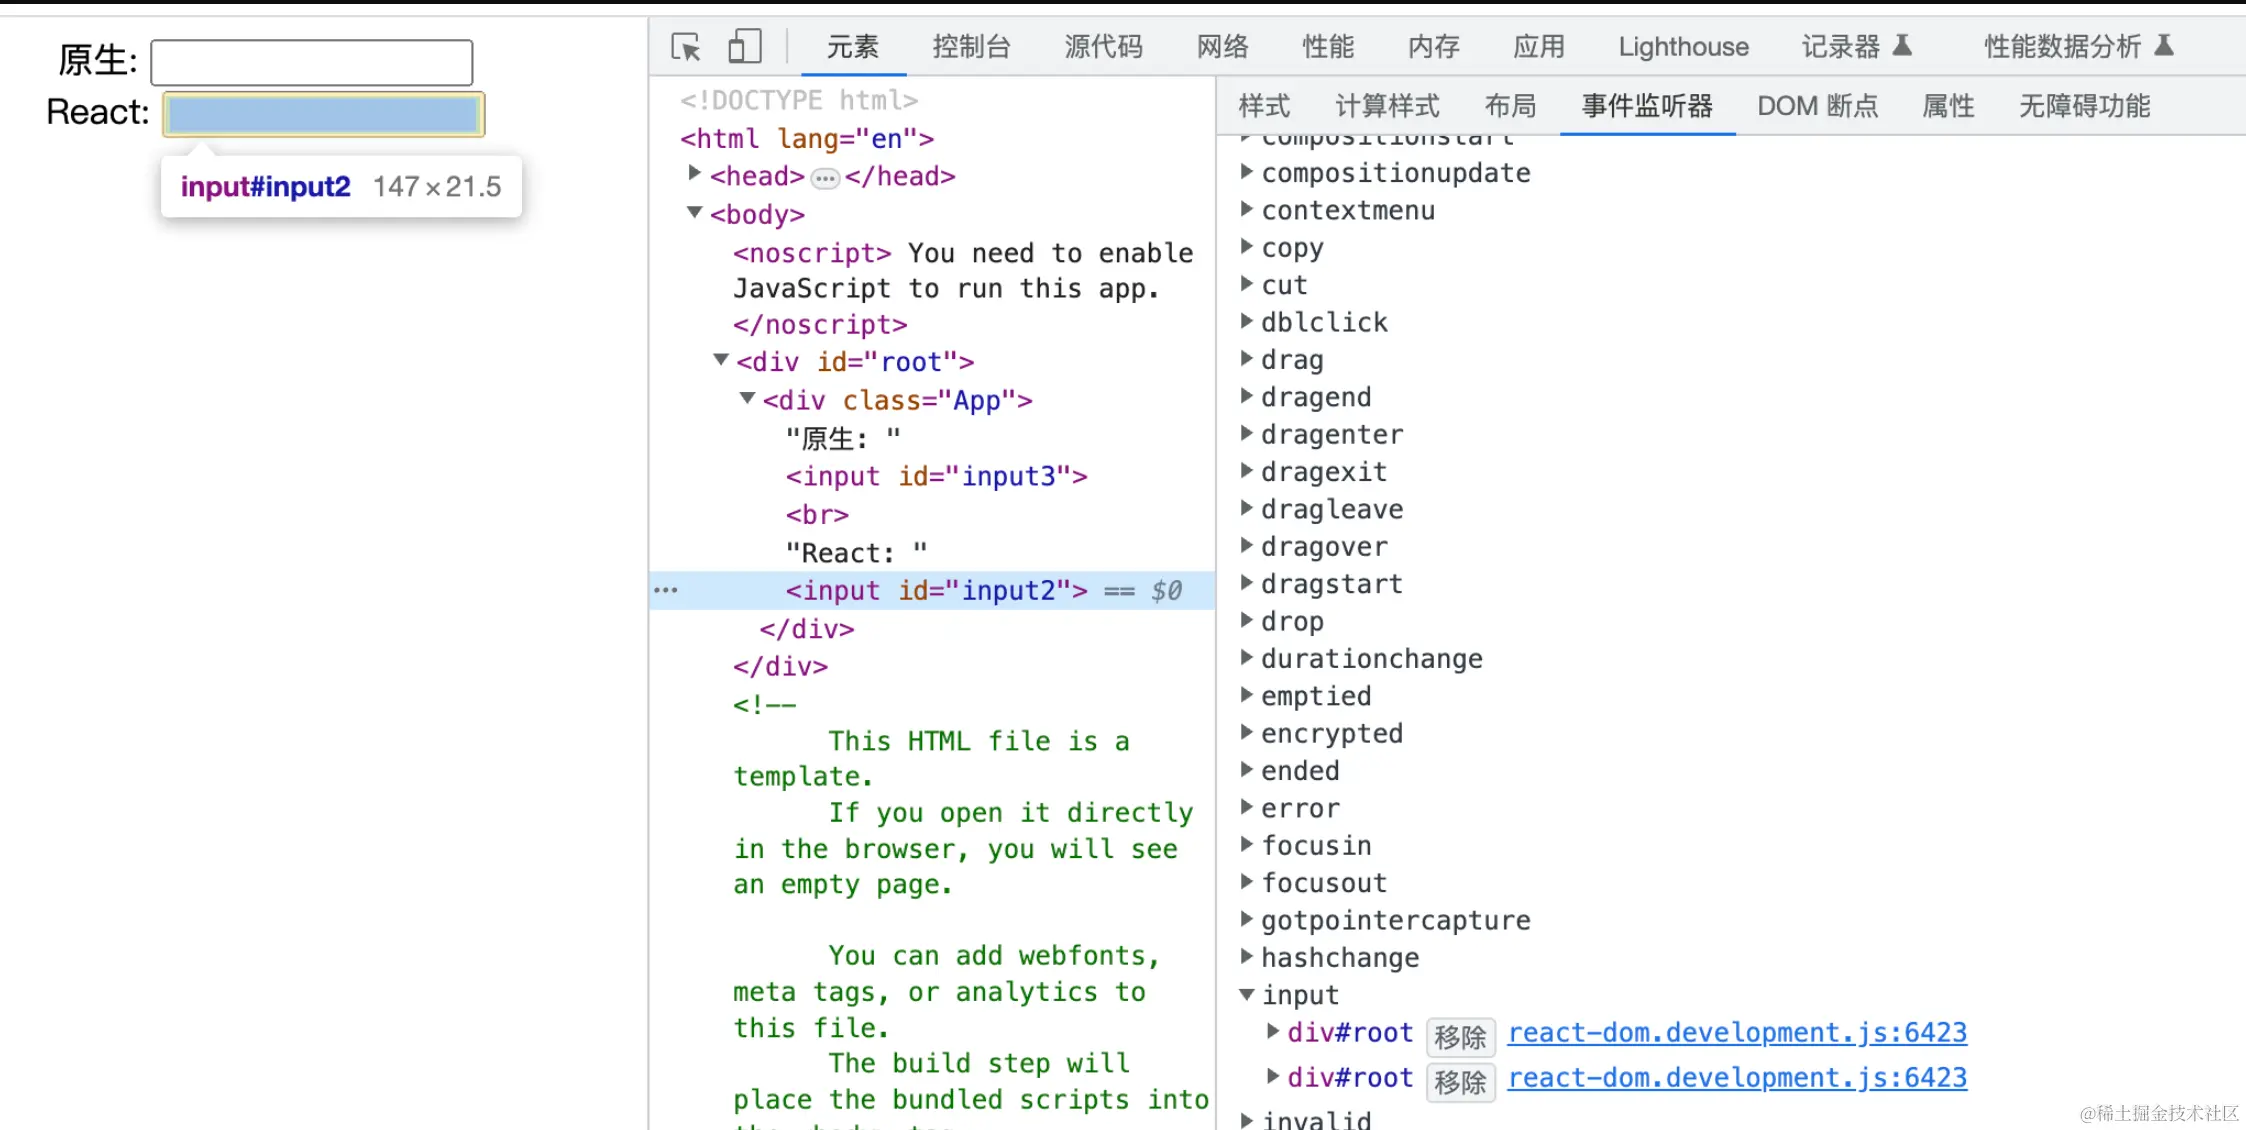
Task: Collapse the input event listener group
Action: [1247, 994]
